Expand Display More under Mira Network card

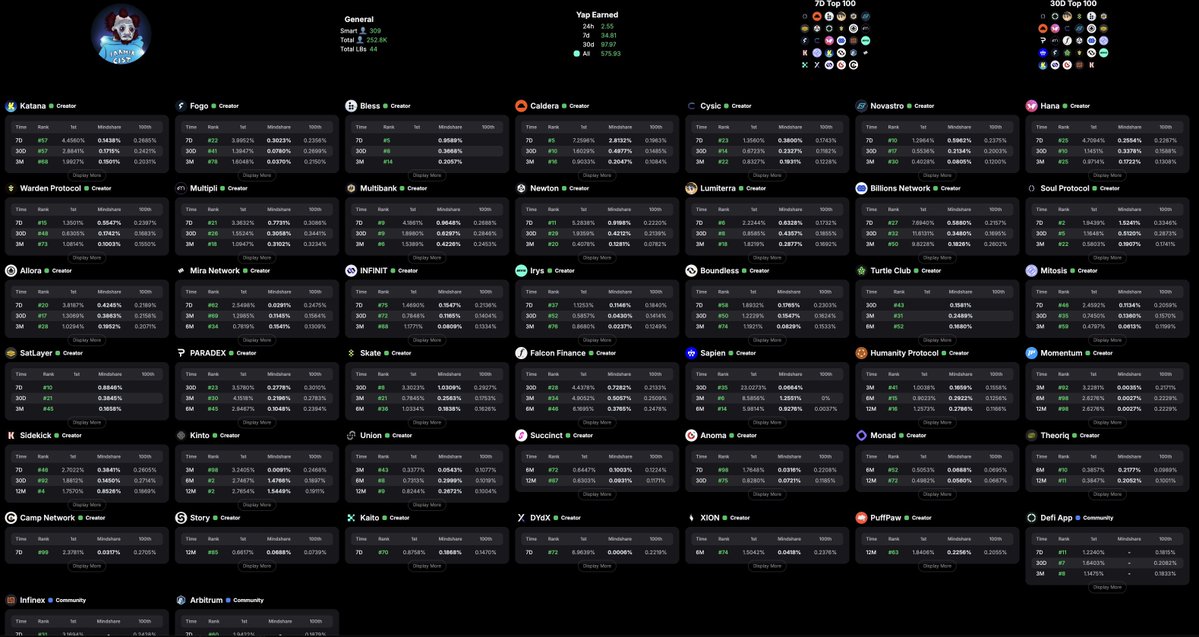(x=257, y=340)
